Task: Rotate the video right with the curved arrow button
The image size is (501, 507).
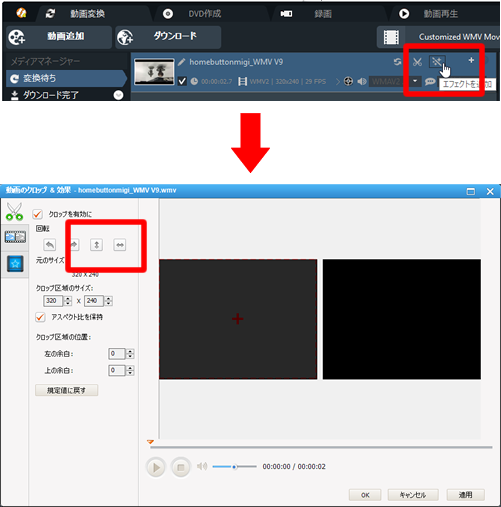Action: (74, 245)
